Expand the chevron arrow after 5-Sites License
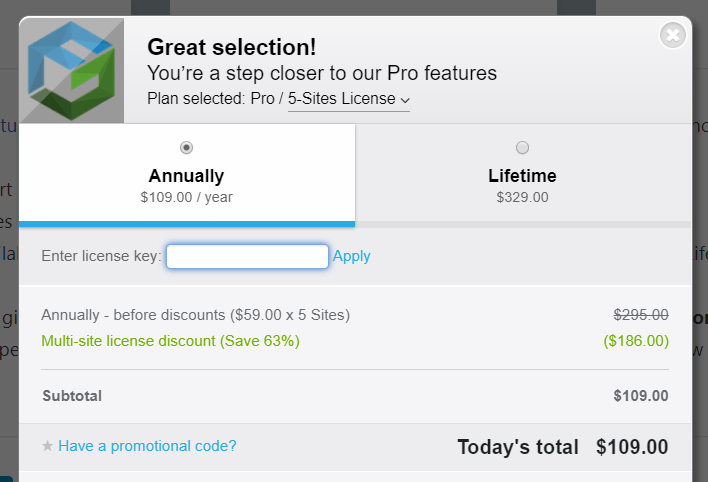Screen dimensions: 708x482 (x=405, y=100)
